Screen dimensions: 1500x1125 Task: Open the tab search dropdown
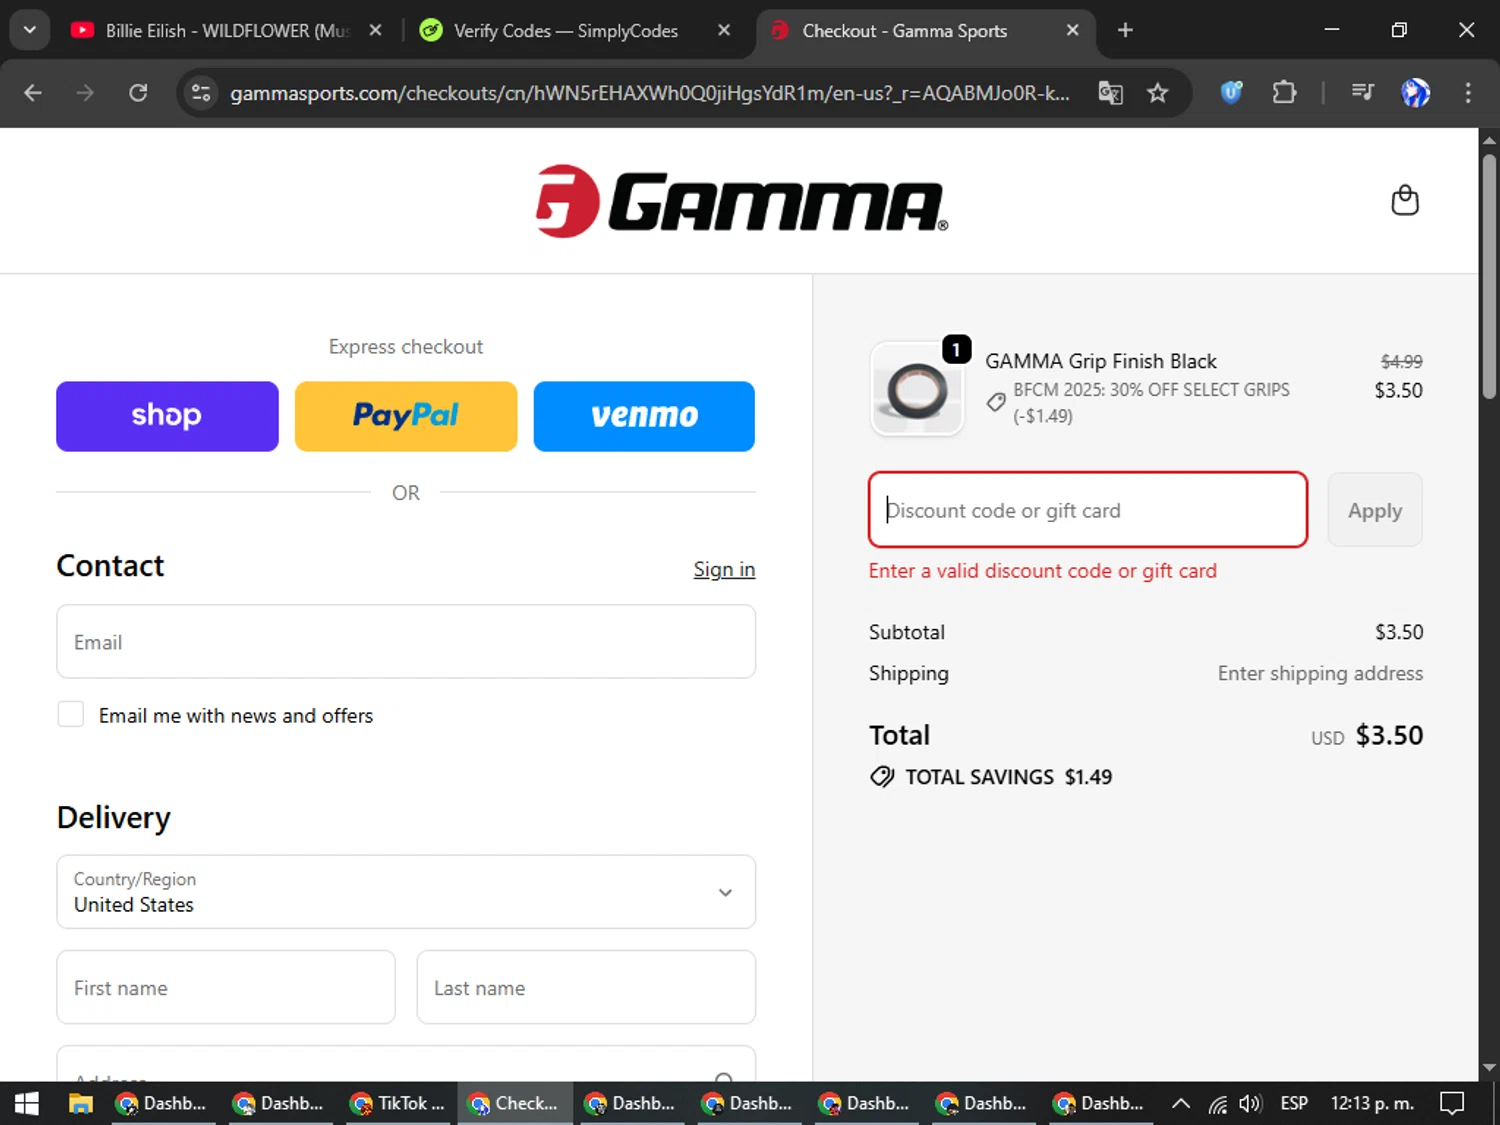(x=30, y=30)
